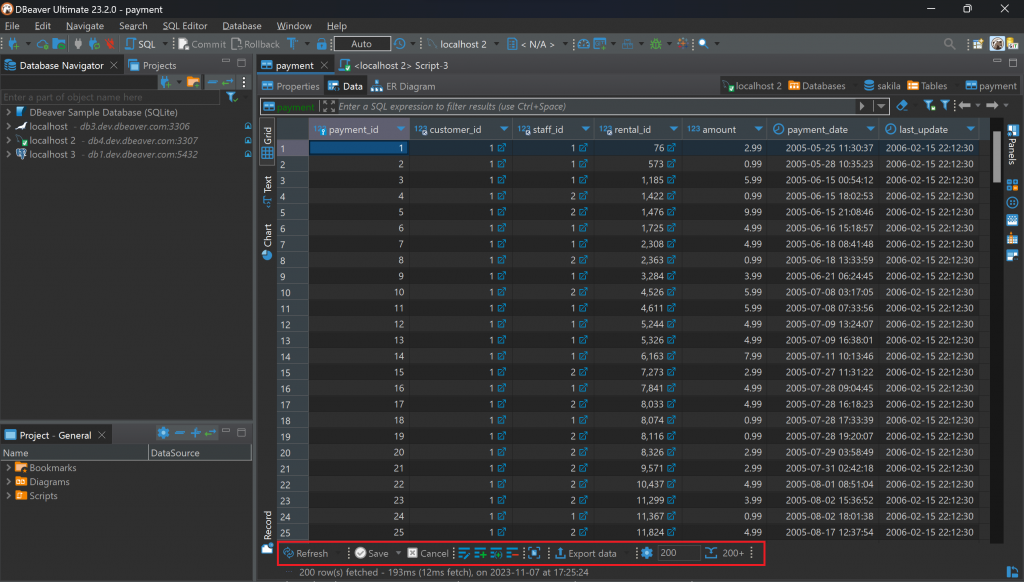
Task: Open the Navigate menu
Action: tap(85, 26)
